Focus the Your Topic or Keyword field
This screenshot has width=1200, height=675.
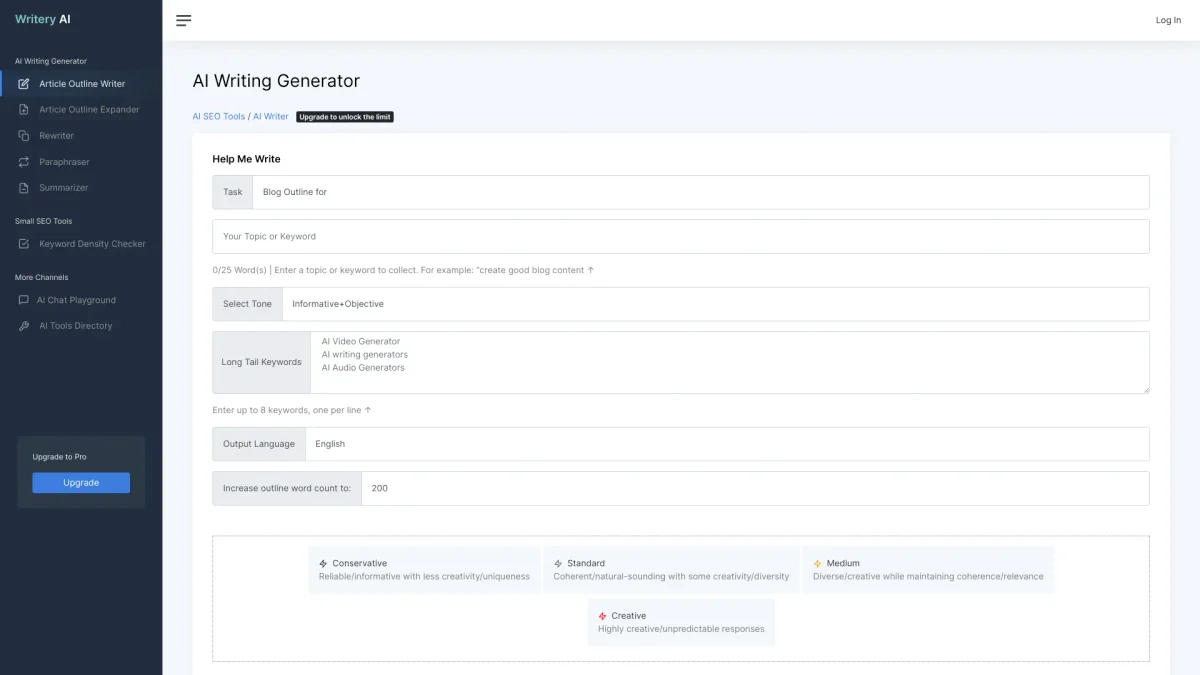coord(680,237)
